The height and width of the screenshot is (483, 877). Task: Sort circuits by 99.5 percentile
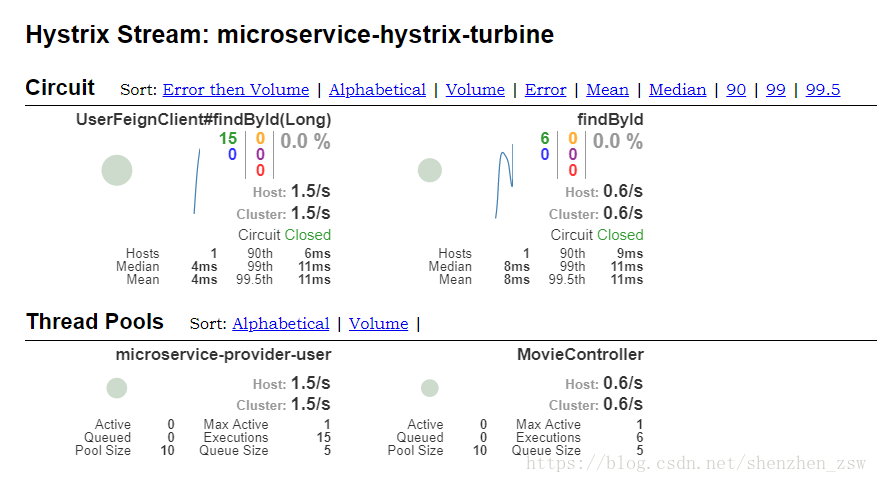(x=823, y=89)
